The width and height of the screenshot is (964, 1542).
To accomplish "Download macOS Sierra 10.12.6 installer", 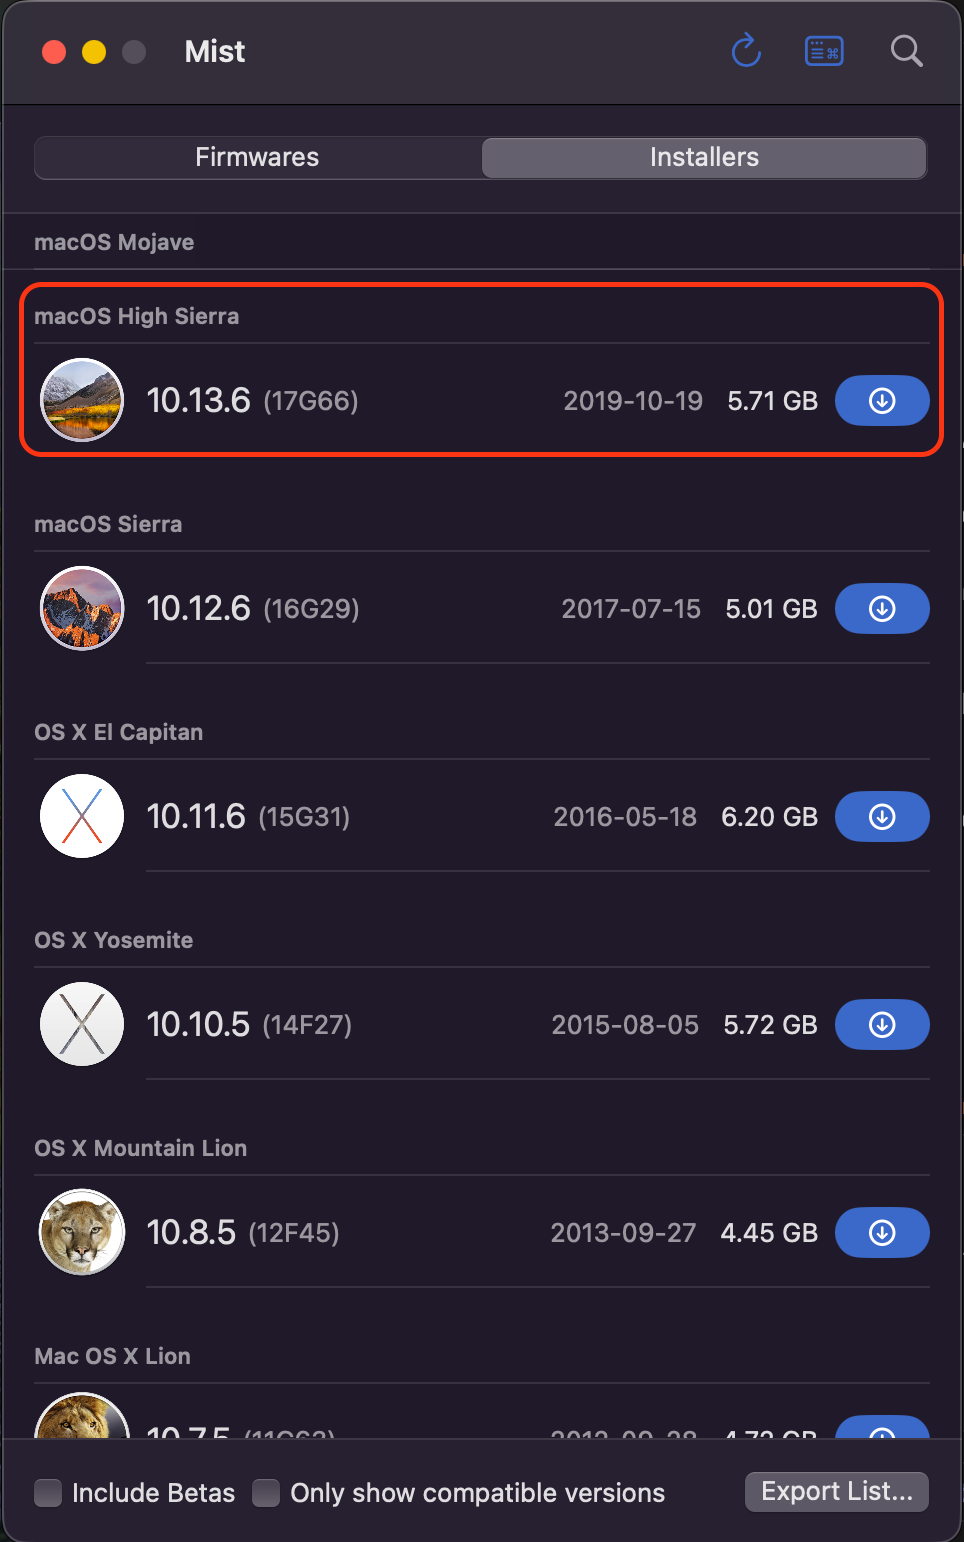I will 881,609.
